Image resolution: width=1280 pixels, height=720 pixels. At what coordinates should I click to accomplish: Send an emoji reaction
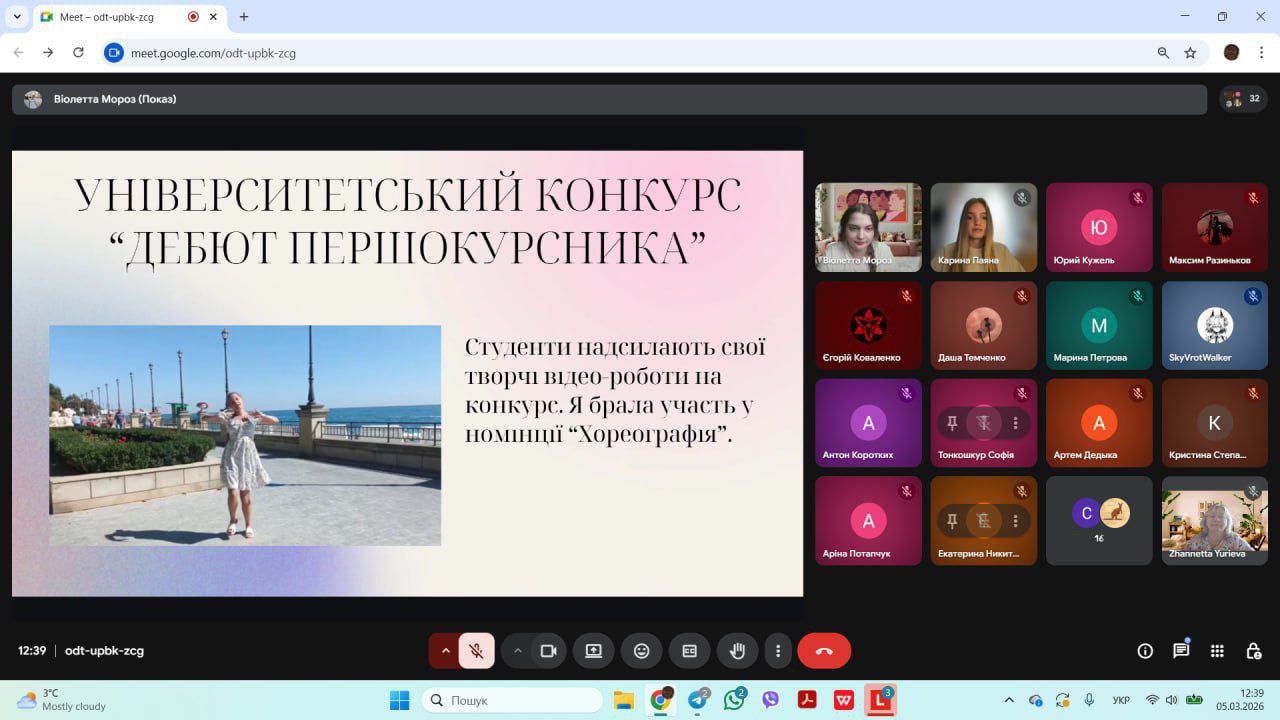pyautogui.click(x=641, y=651)
